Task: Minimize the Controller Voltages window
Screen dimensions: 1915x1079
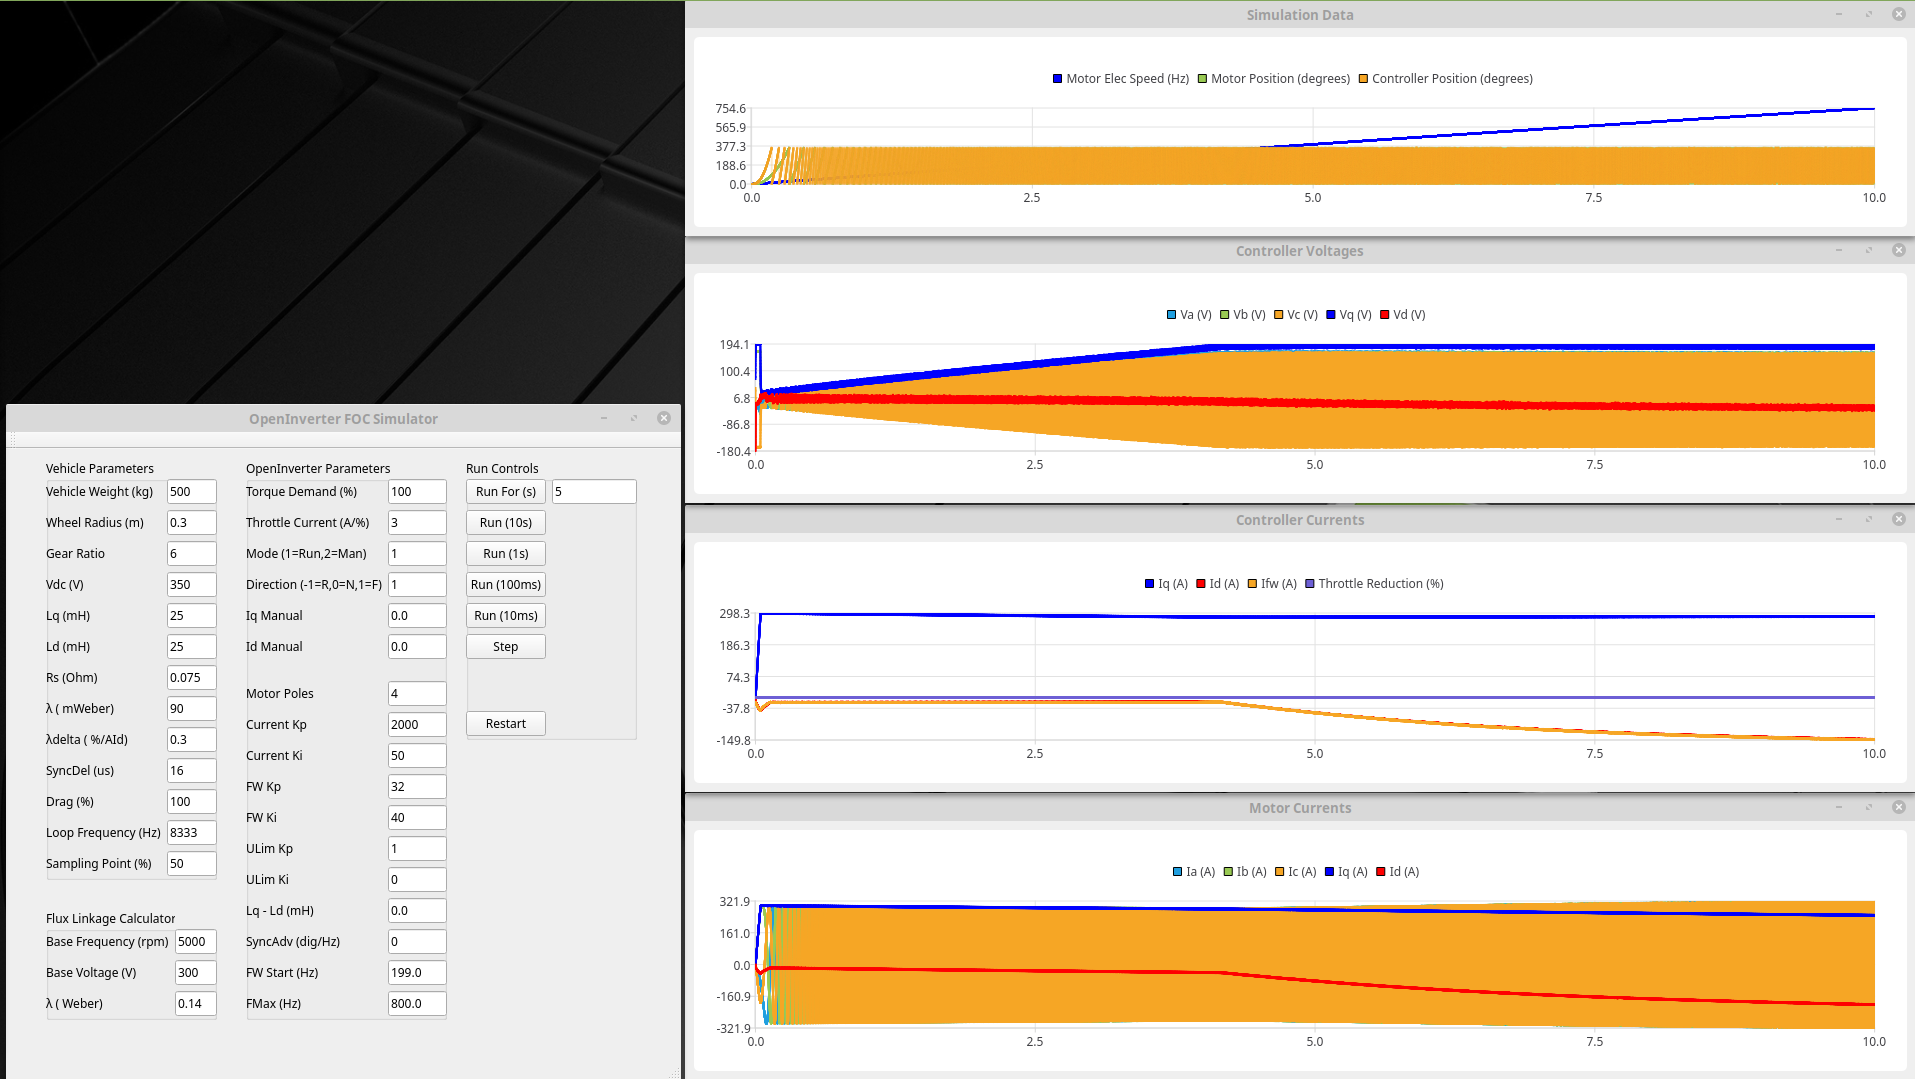Action: [1838, 250]
